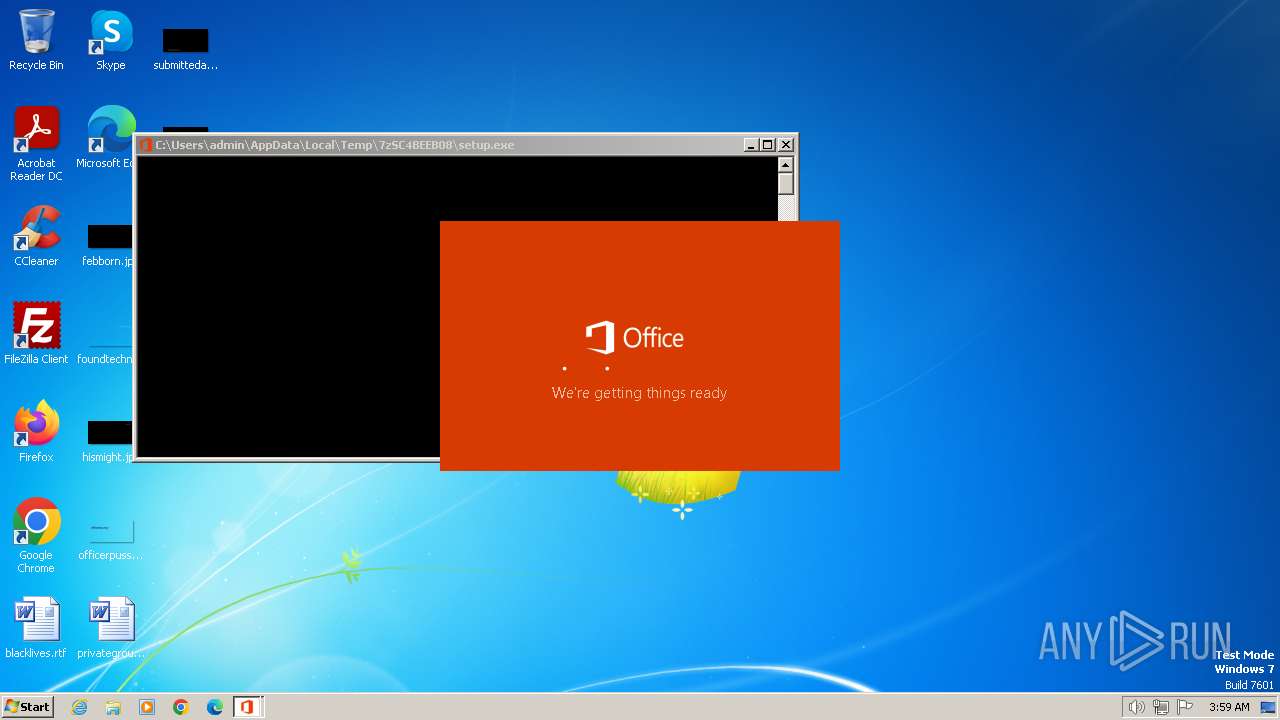Open the volume control in the system tray
Image resolution: width=1280 pixels, height=720 pixels.
[1136, 707]
